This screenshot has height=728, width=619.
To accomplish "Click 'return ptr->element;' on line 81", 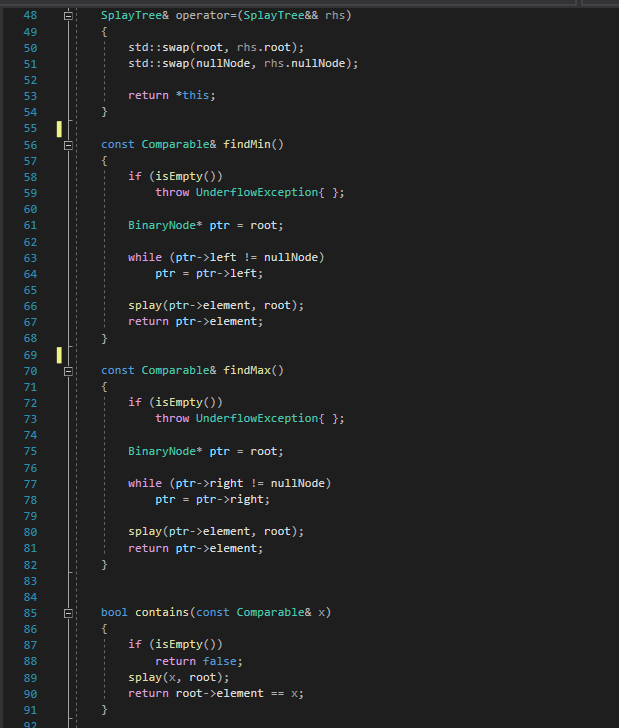I will (195, 548).
